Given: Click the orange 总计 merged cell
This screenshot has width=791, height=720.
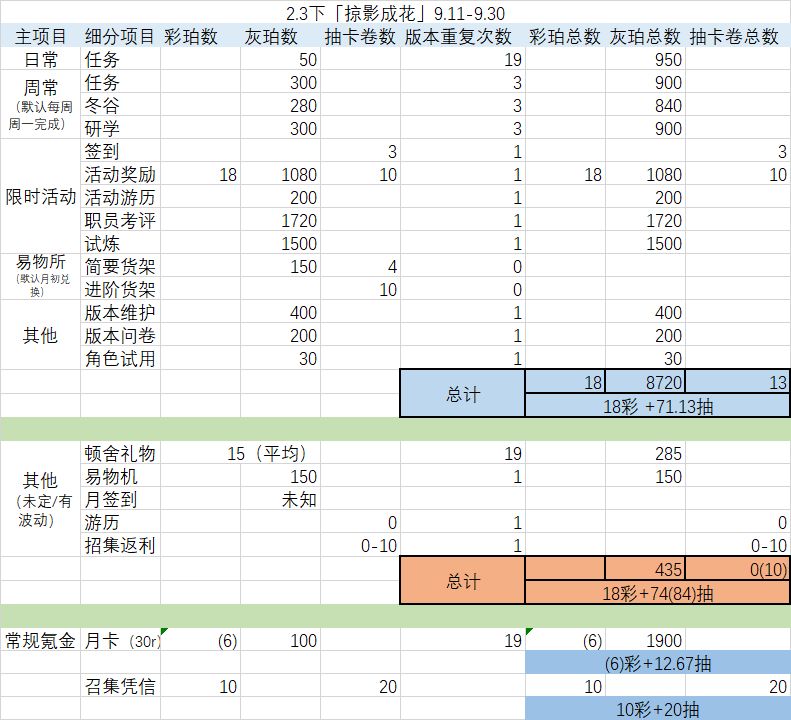Looking at the screenshot, I should 463,581.
